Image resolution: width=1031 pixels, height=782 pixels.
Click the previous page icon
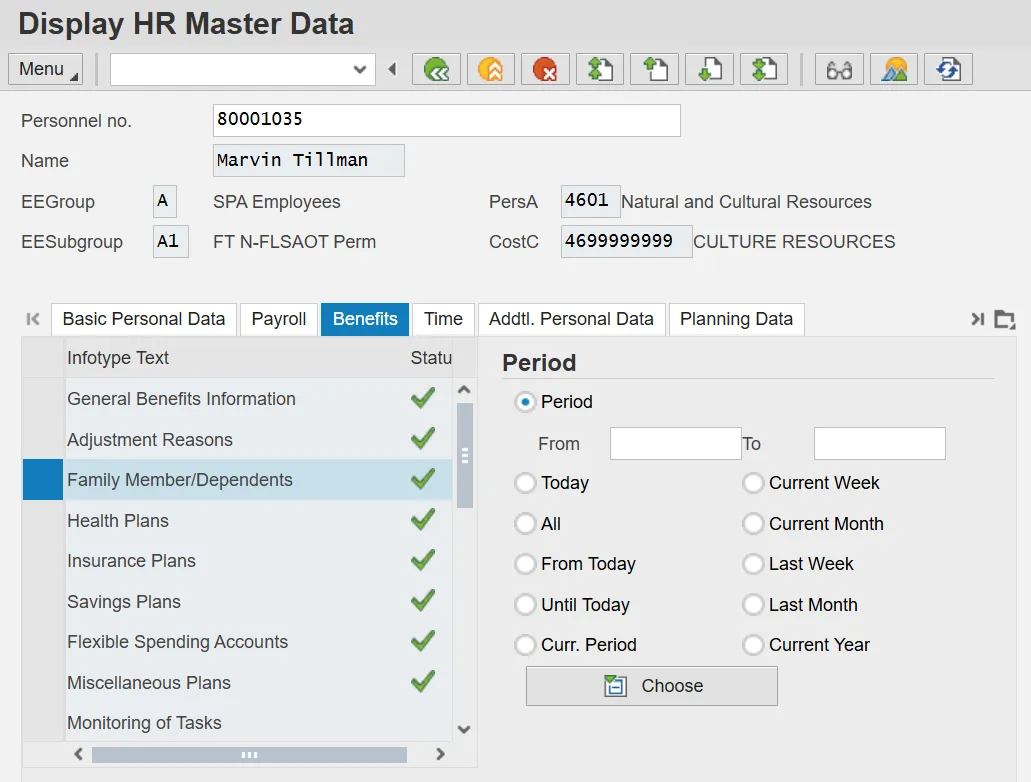[x=654, y=69]
